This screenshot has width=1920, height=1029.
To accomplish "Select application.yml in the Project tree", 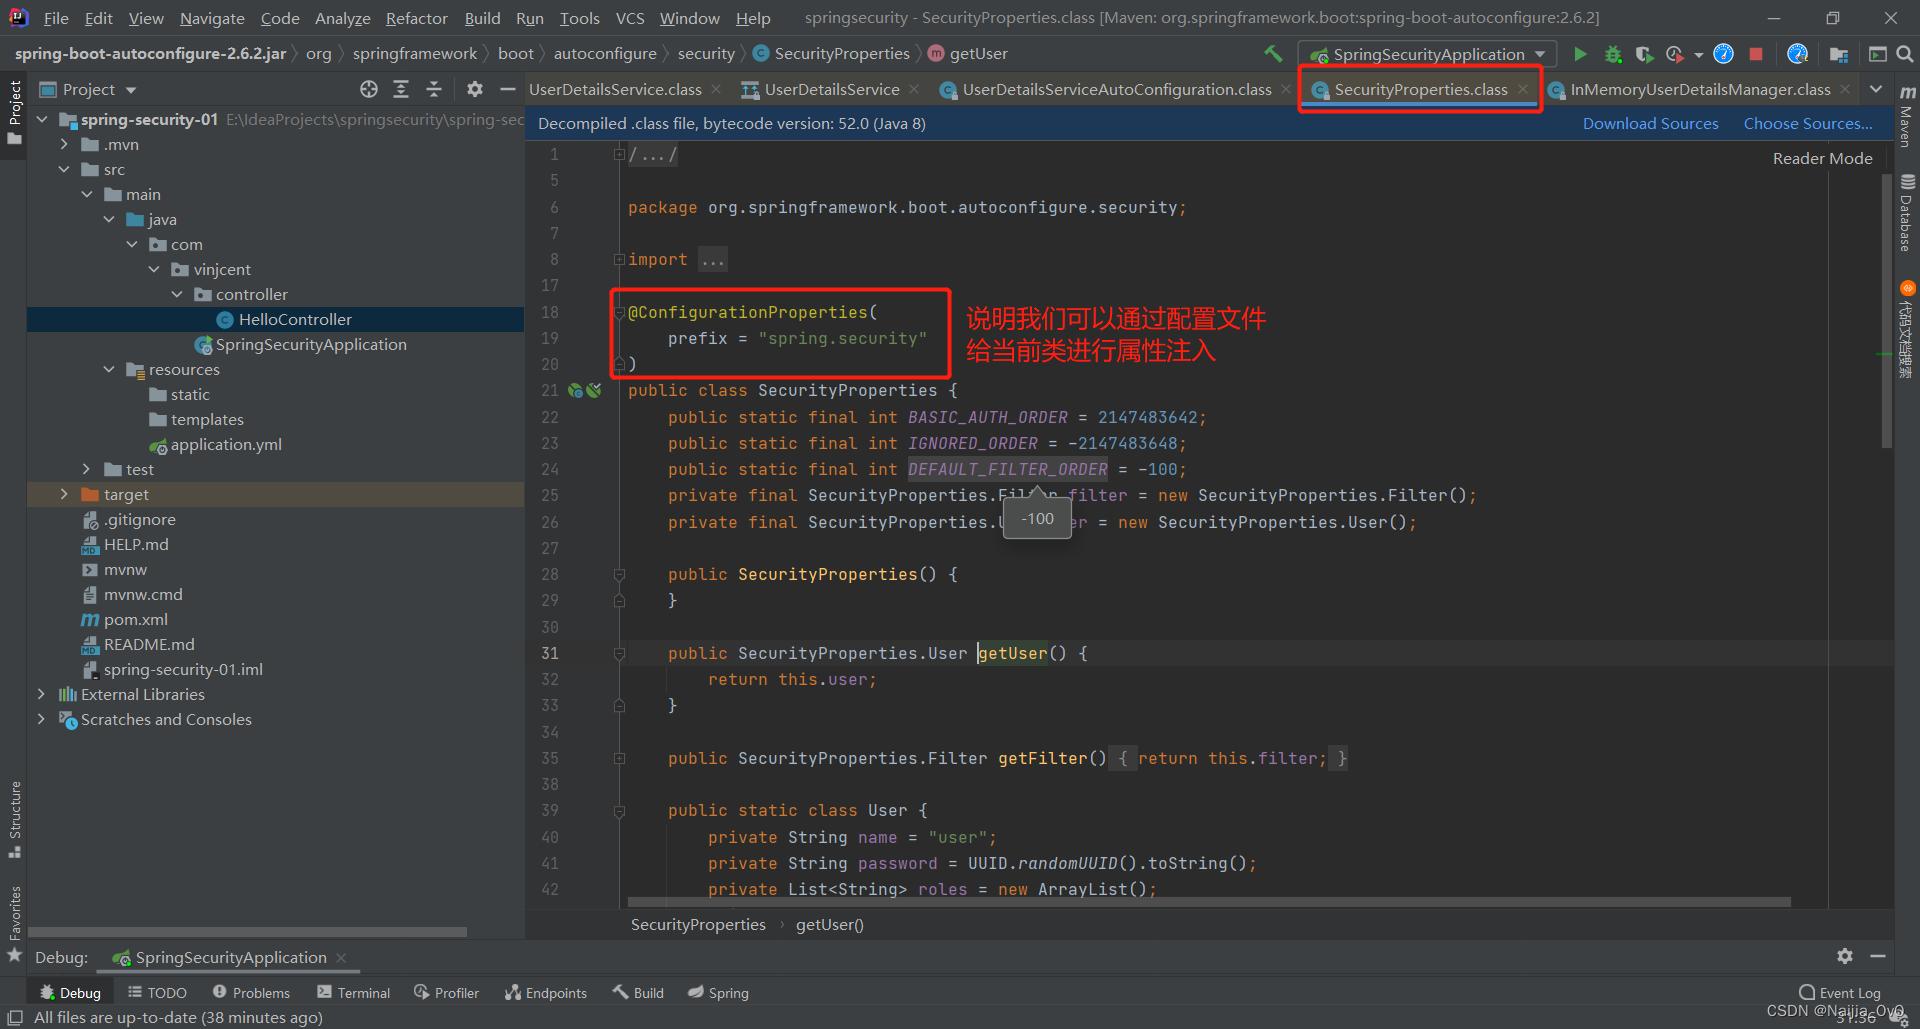I will [226, 444].
